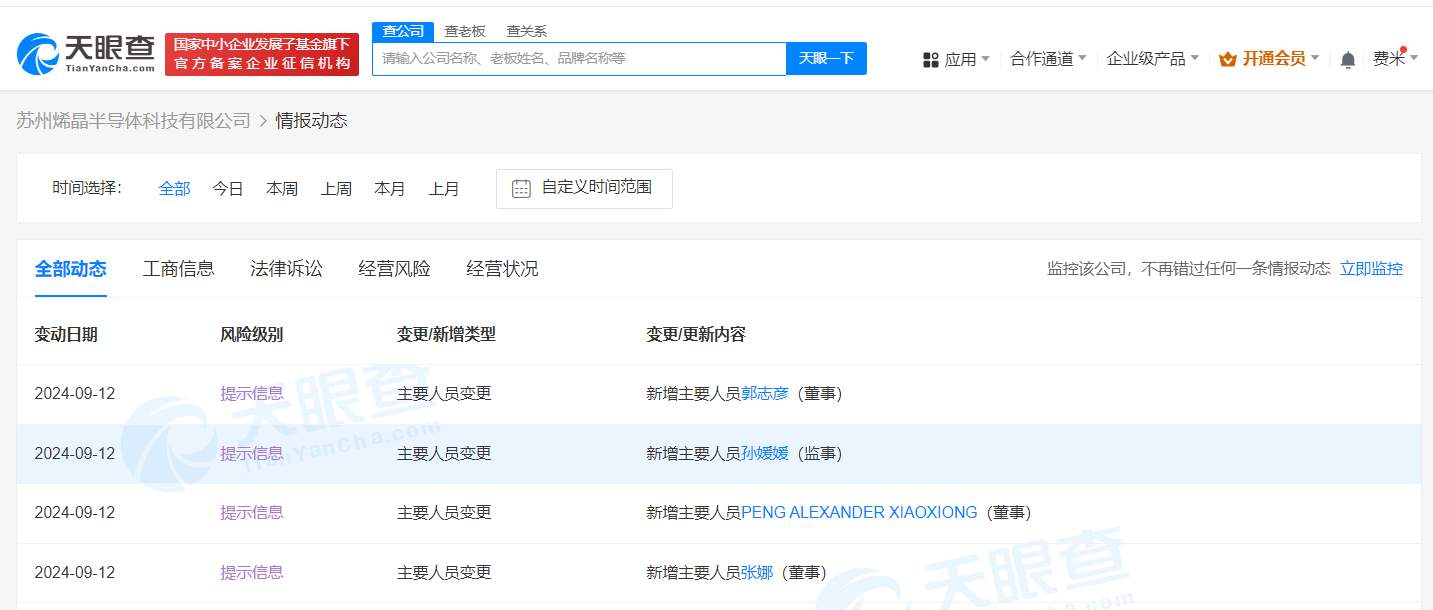Click the crown icon next to 开通会员

[x=1227, y=59]
